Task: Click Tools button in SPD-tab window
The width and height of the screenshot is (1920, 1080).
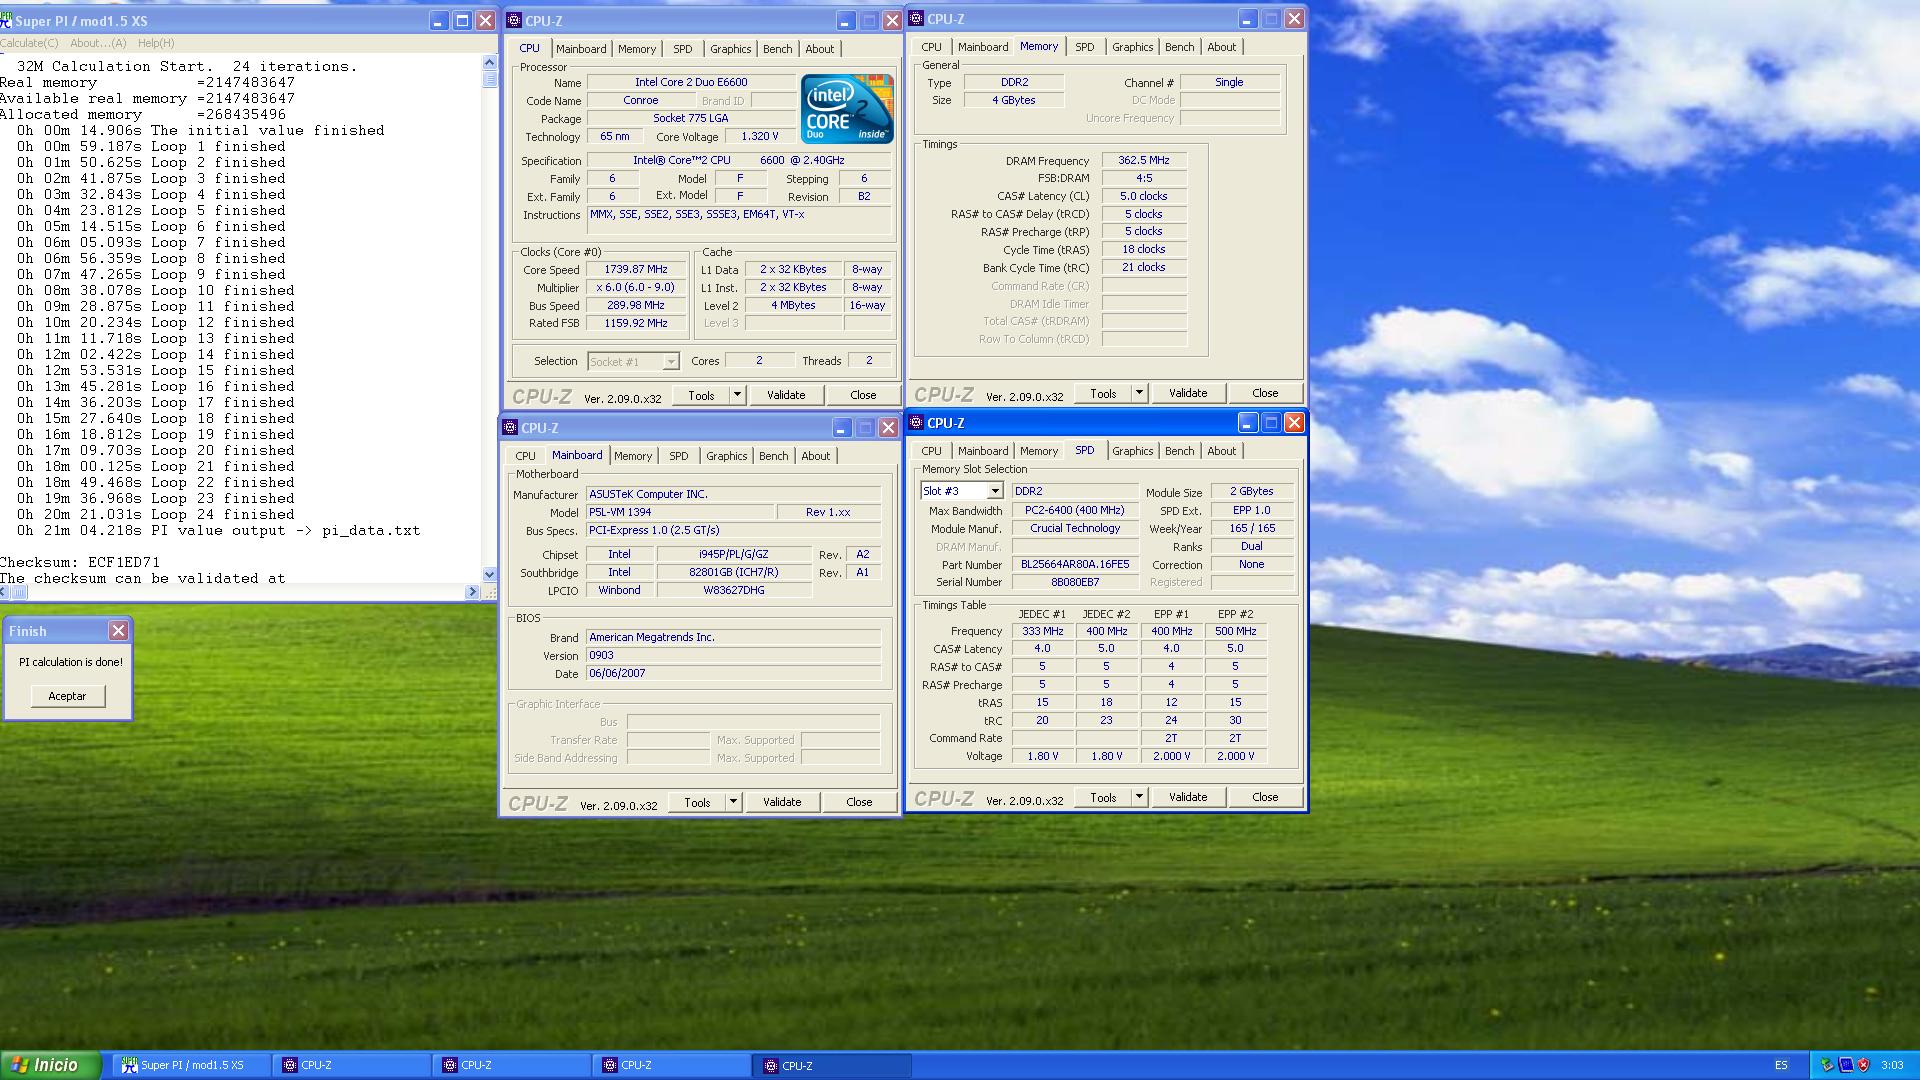Action: click(x=1103, y=797)
